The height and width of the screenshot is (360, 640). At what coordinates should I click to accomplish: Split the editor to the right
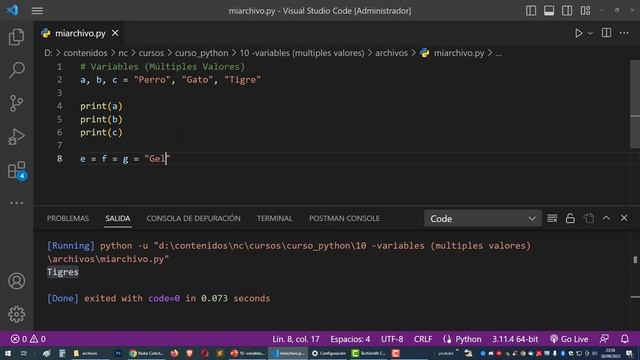(x=607, y=33)
